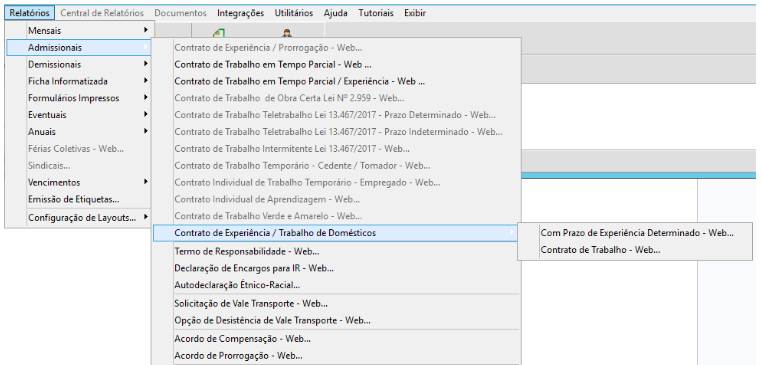Choose Com Prazo de Experiência Determinado - Web
Image resolution: width=761 pixels, height=365 pixels.
coord(635,233)
